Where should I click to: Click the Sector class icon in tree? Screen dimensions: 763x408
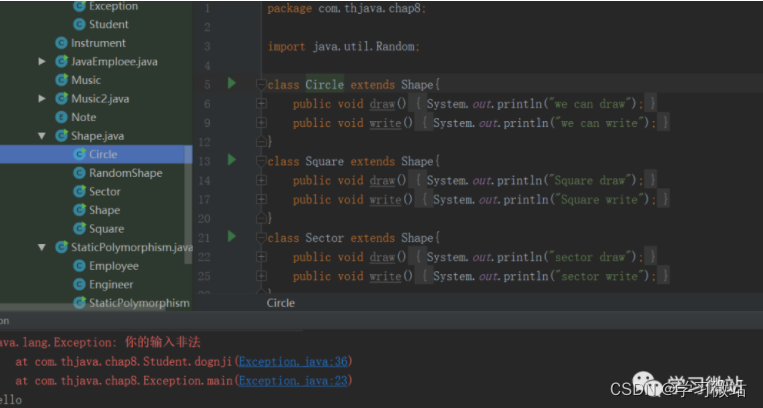coord(79,191)
